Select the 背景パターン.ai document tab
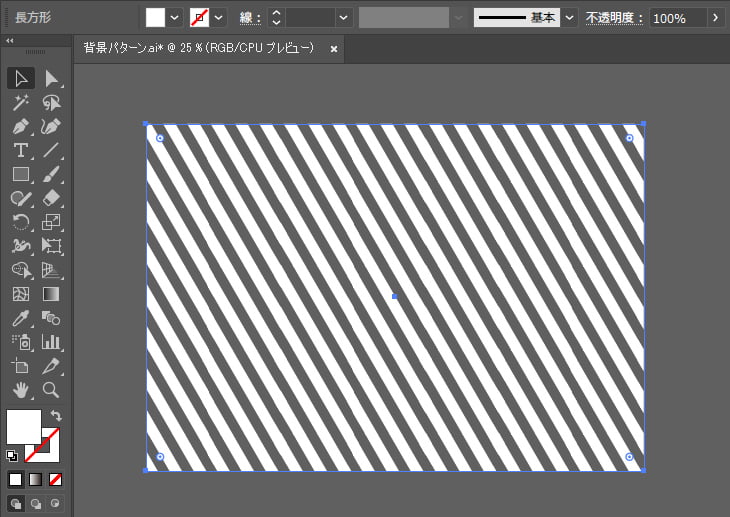730x517 pixels. coord(198,48)
